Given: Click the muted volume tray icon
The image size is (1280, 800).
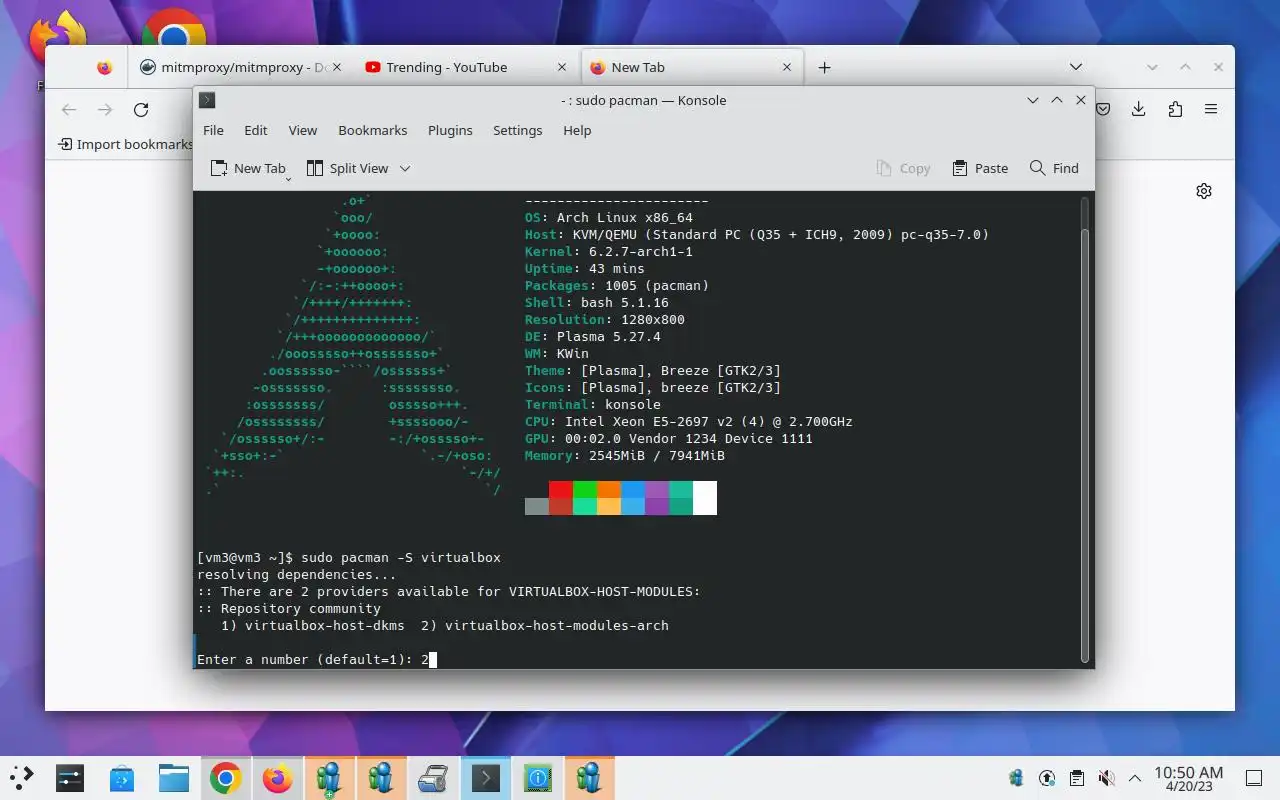Looking at the screenshot, I should tap(1106, 778).
